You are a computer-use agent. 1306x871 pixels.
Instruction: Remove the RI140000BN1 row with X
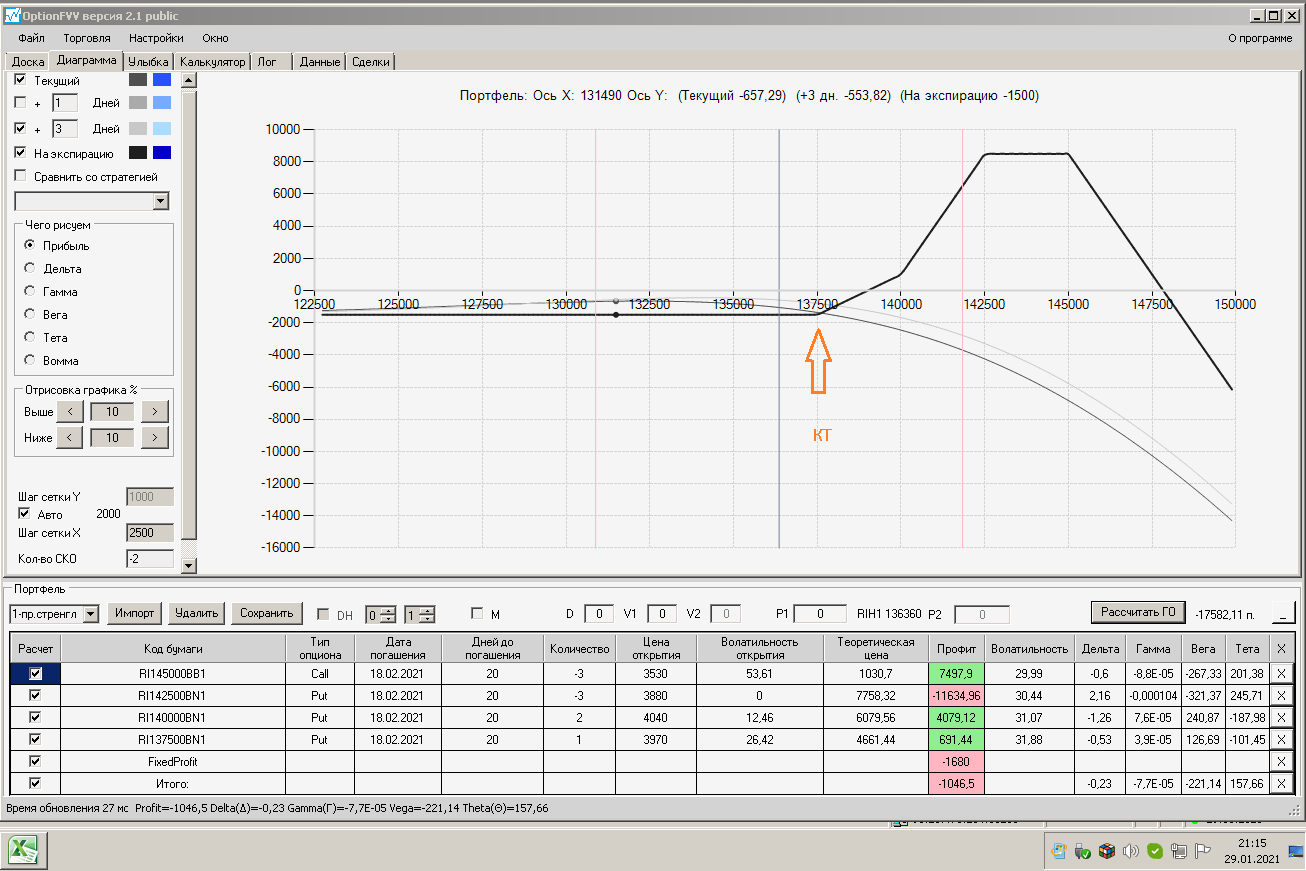(1281, 717)
